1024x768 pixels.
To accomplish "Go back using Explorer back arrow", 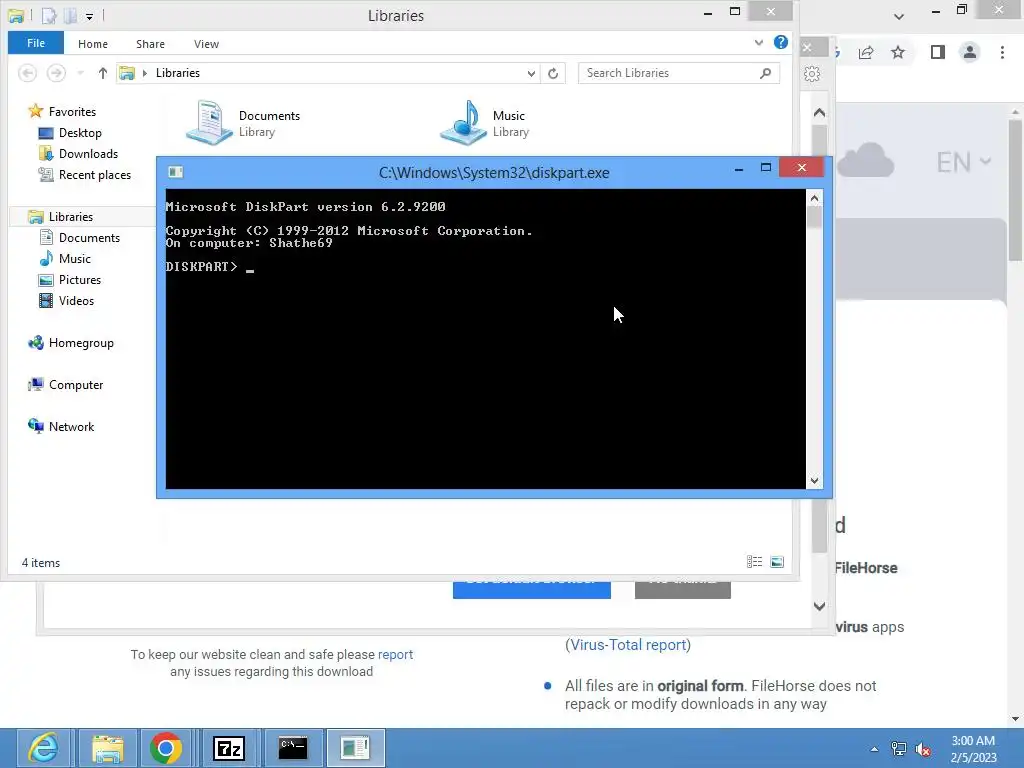I will point(27,73).
